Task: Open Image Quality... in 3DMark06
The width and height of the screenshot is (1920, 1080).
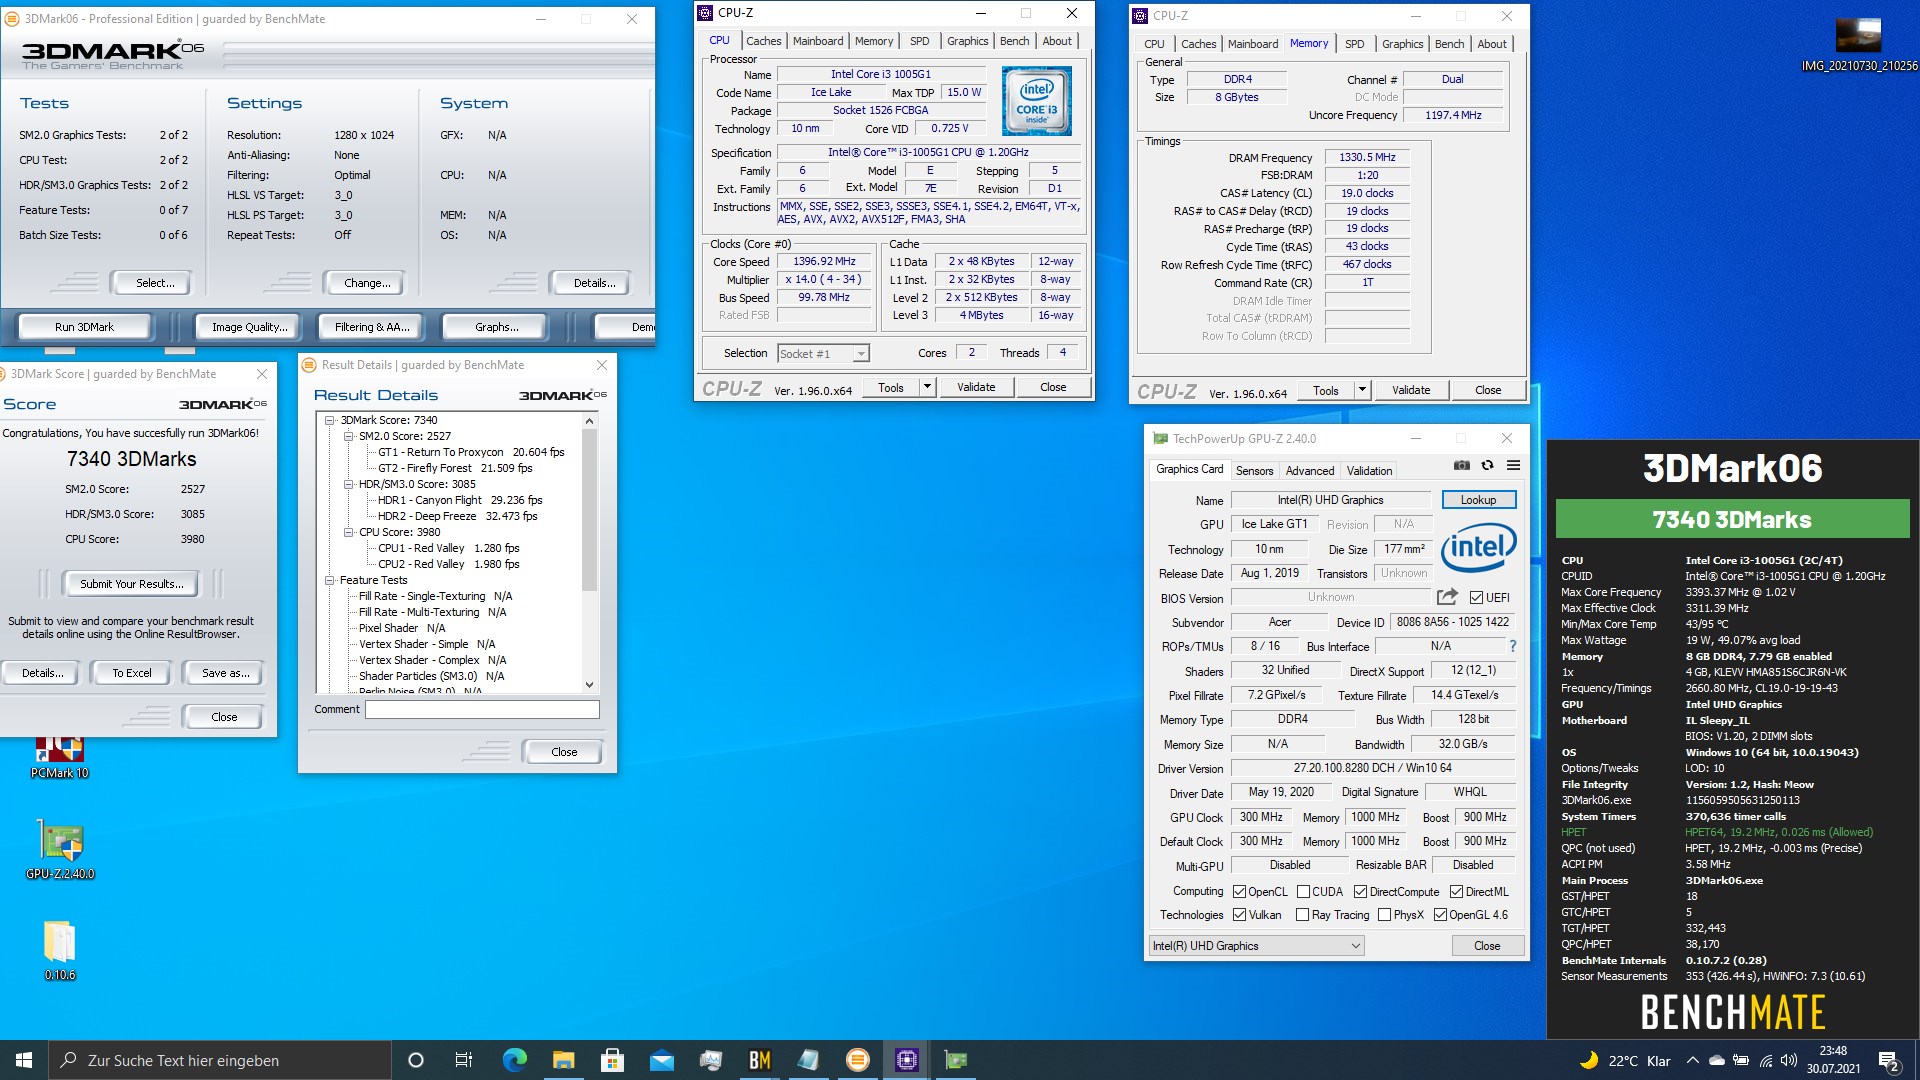Action: point(249,327)
